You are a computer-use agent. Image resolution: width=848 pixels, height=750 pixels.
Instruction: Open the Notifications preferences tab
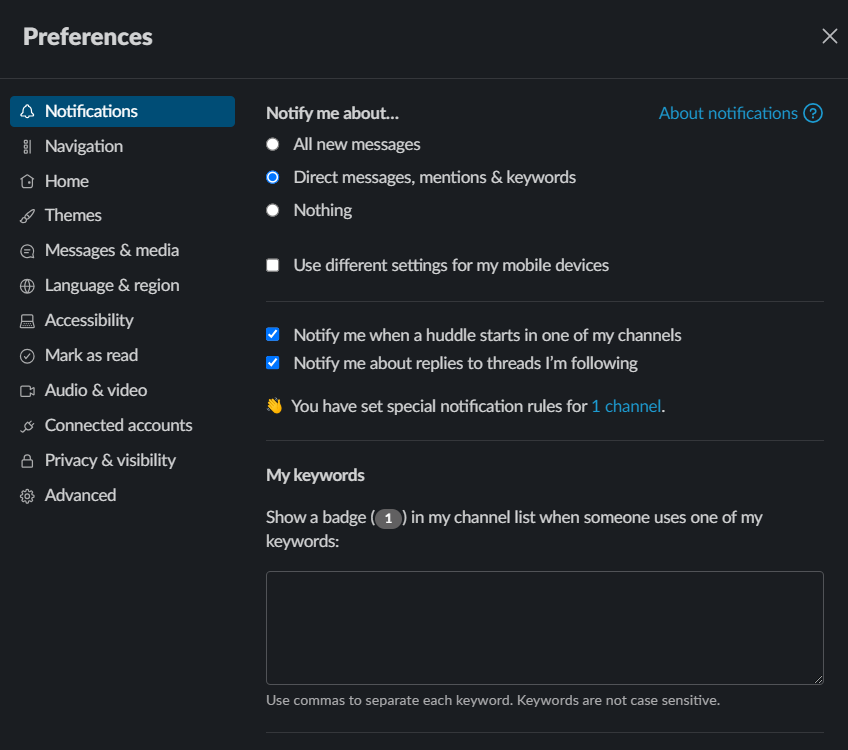[x=122, y=111]
